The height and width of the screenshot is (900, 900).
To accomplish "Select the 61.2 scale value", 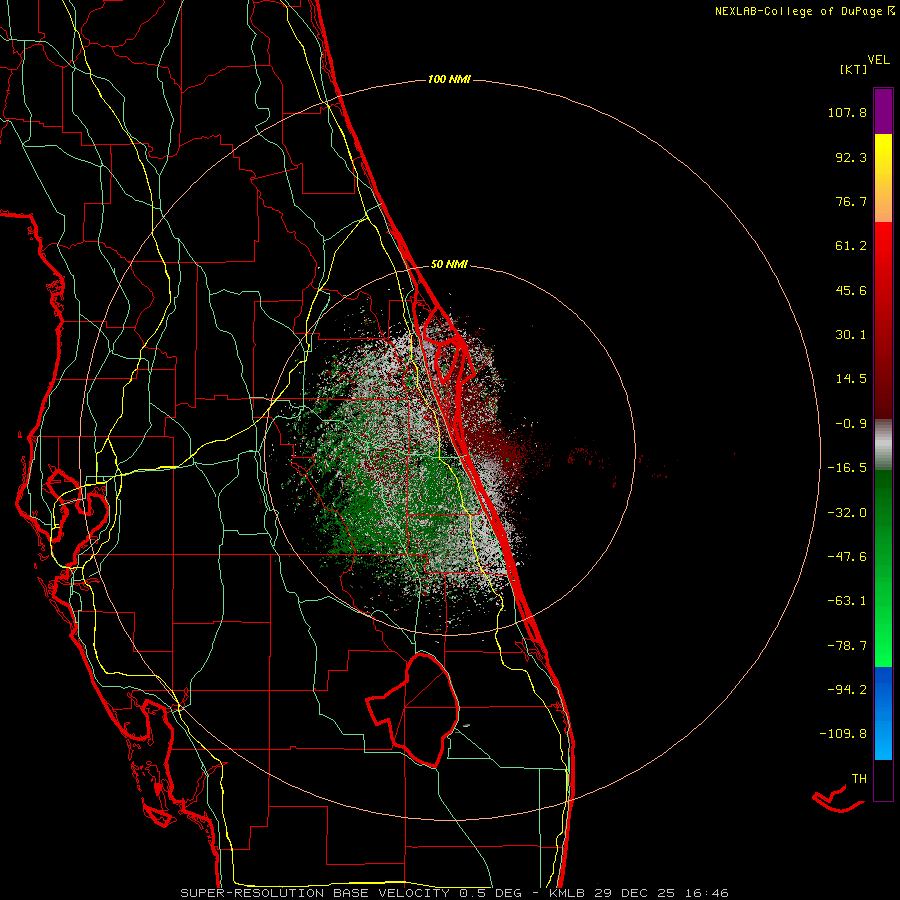I will [x=851, y=246].
